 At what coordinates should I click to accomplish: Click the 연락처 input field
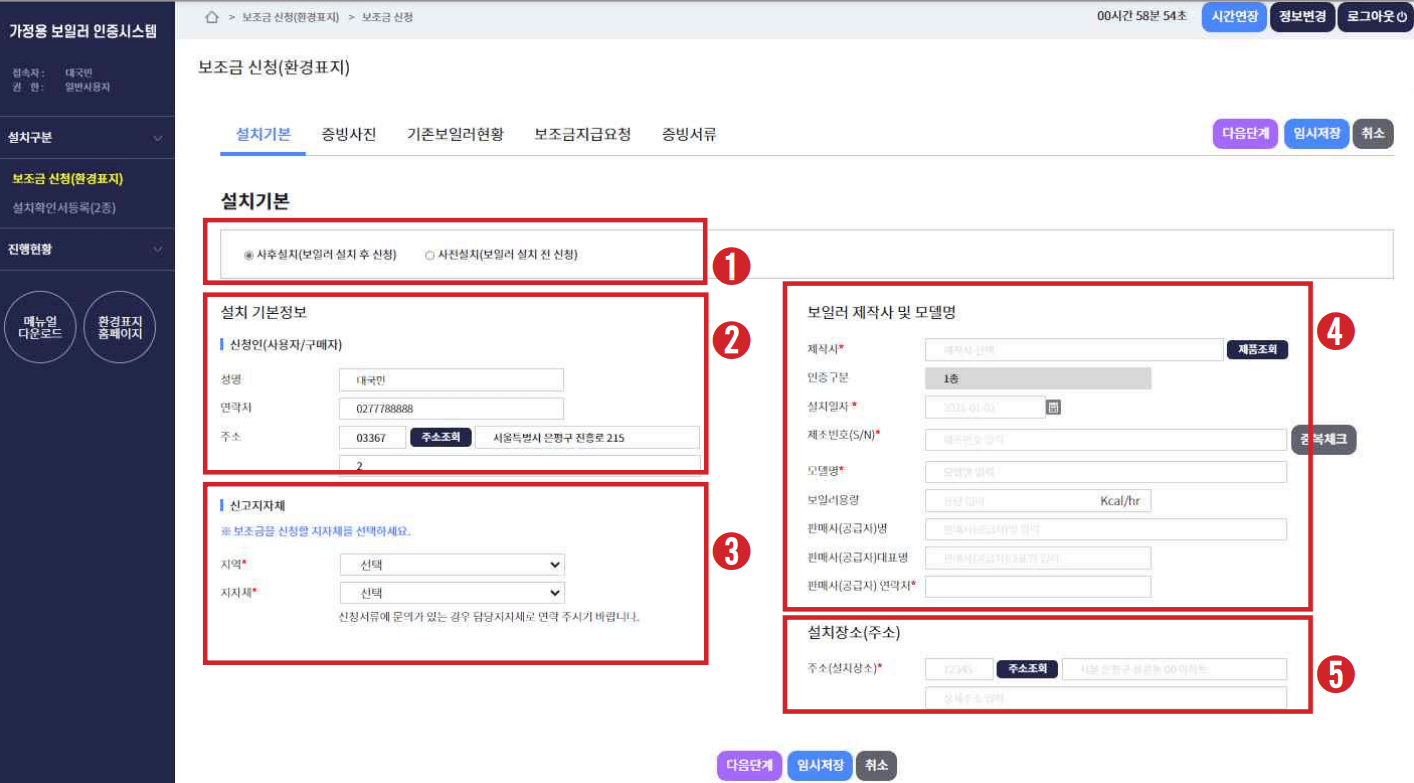click(452, 409)
